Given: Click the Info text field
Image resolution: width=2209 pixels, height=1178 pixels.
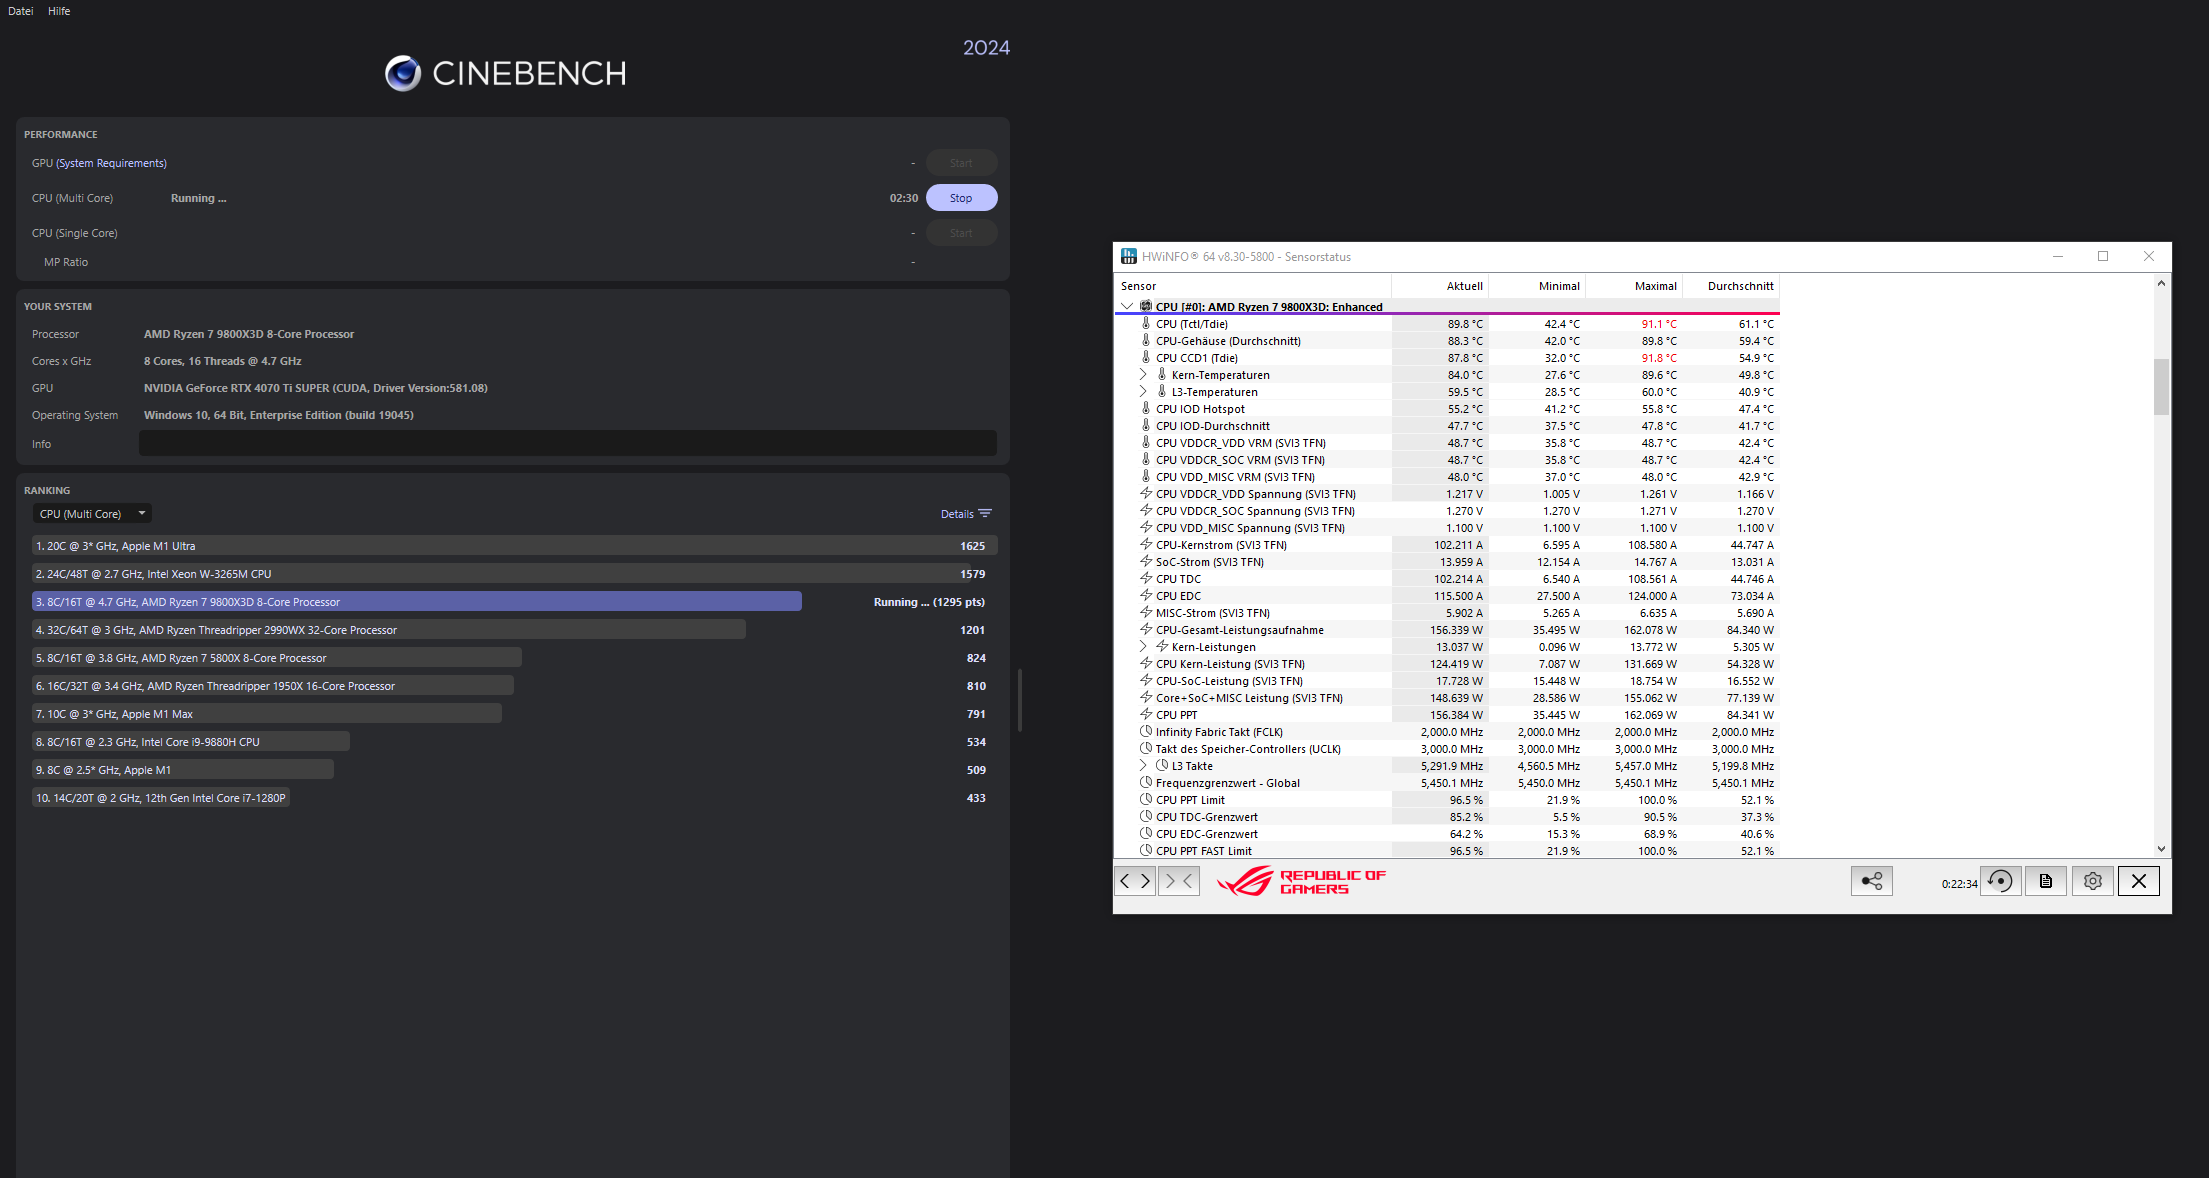Looking at the screenshot, I should 567,444.
